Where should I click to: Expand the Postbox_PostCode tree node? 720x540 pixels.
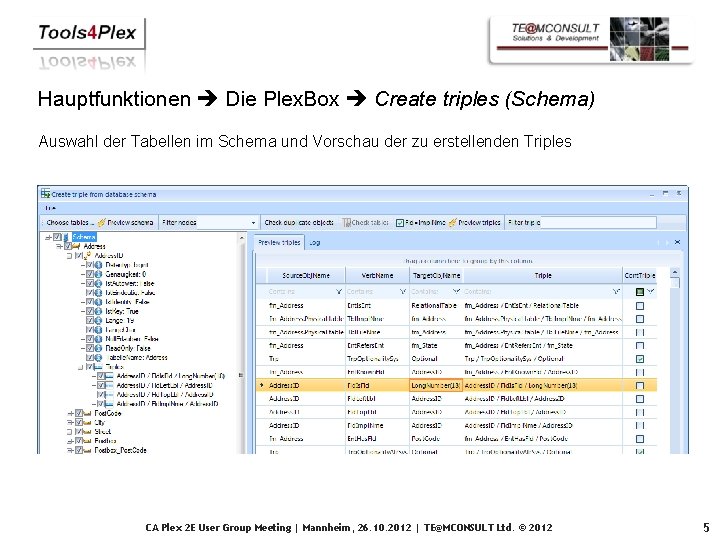[x=70, y=450]
